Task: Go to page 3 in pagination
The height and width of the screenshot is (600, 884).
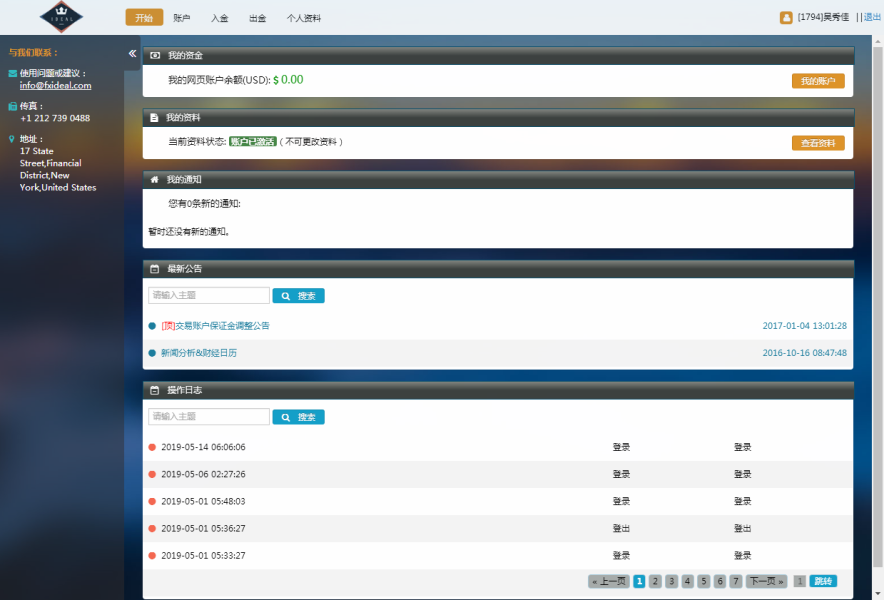Action: click(671, 581)
